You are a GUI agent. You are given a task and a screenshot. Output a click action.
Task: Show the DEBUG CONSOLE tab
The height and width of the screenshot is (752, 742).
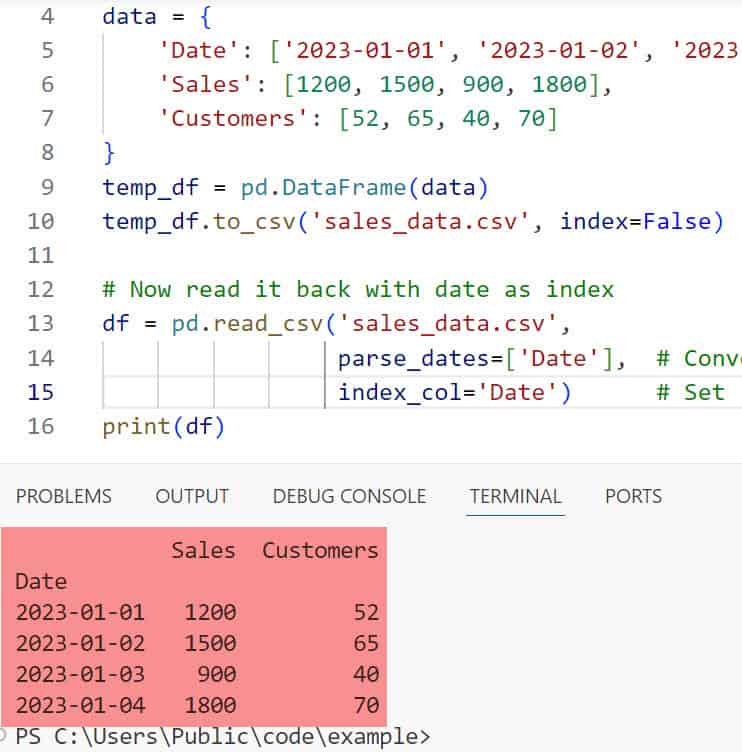pos(349,496)
